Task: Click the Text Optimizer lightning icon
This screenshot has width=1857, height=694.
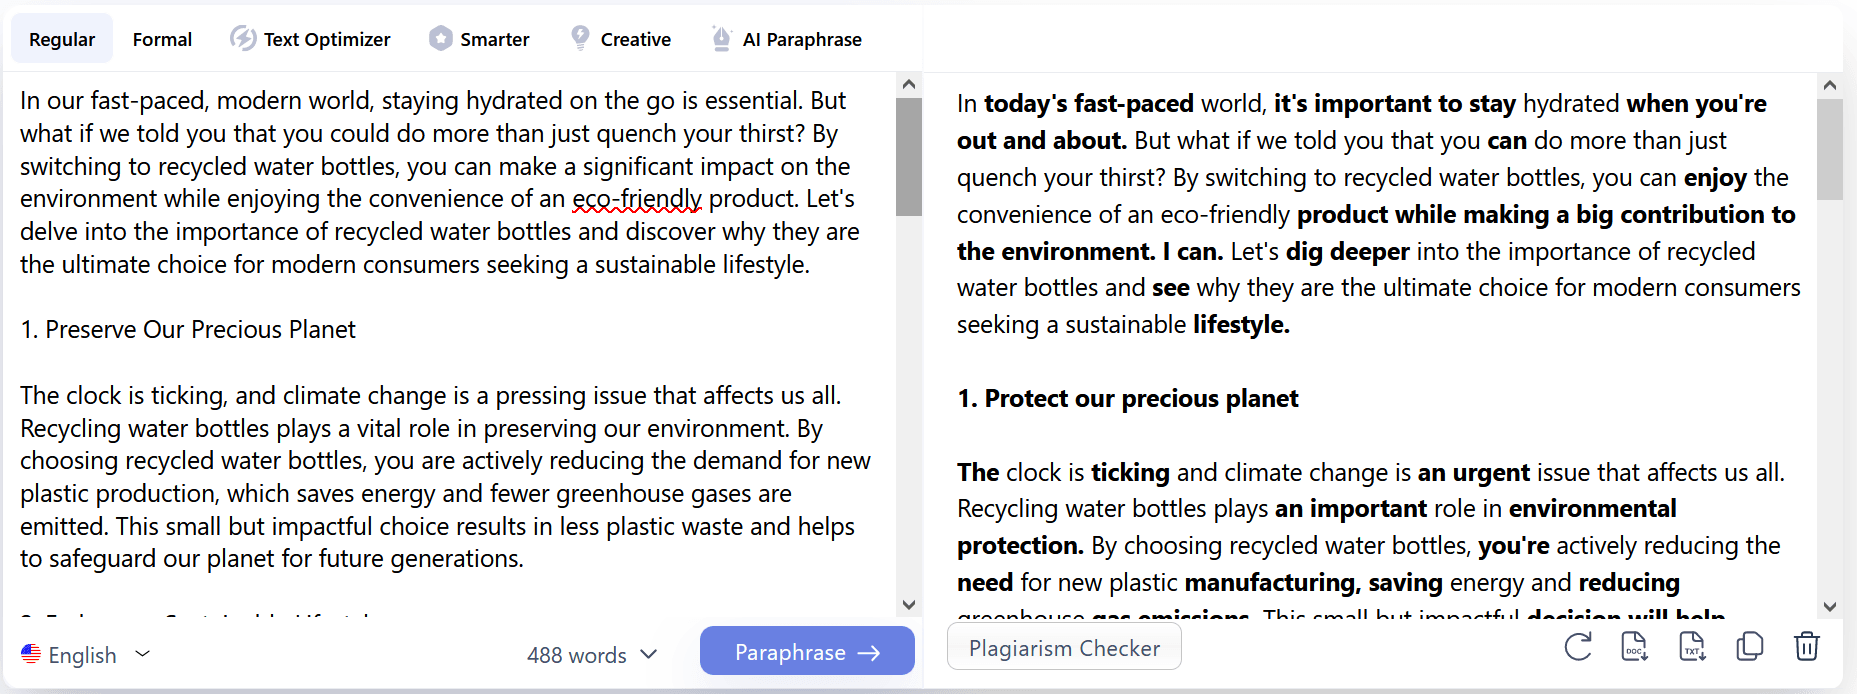Action: (x=243, y=39)
